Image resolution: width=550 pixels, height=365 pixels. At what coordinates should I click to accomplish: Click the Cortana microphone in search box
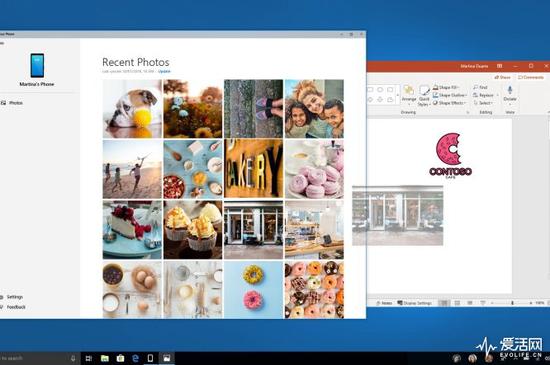(73, 358)
